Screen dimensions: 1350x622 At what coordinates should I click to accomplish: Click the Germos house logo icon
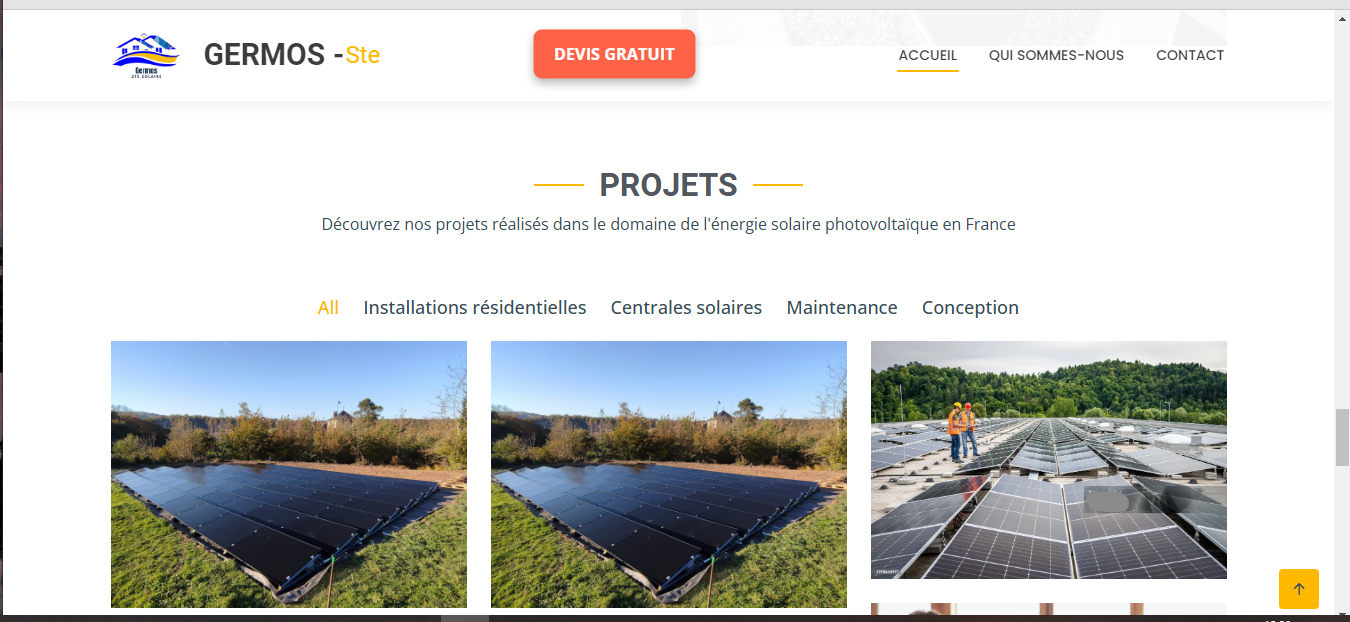coord(145,55)
